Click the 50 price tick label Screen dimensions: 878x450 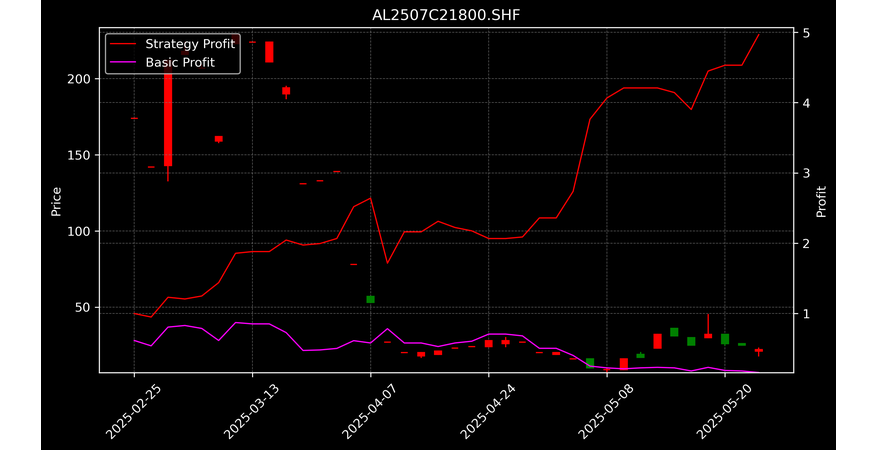click(x=83, y=307)
